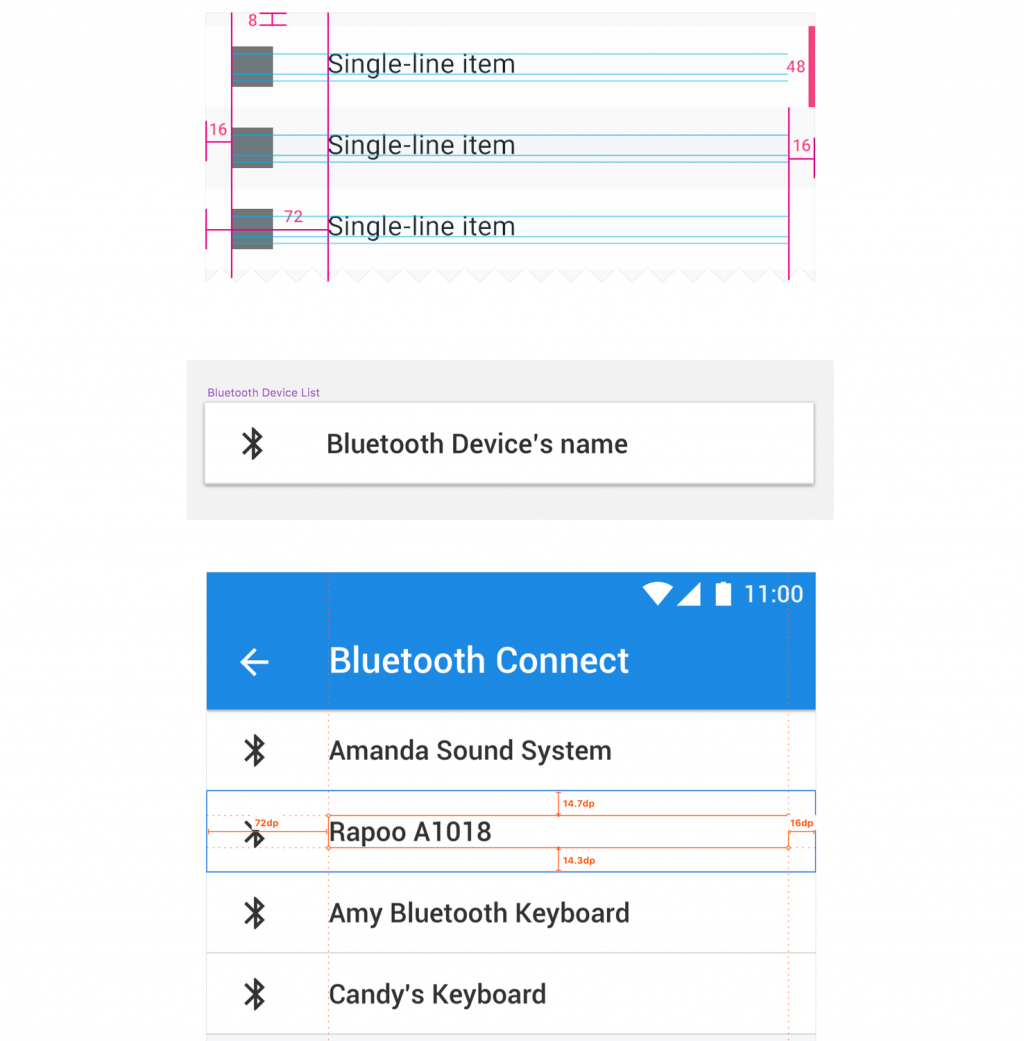Click the first Single-line item text

pyautogui.click(x=421, y=64)
